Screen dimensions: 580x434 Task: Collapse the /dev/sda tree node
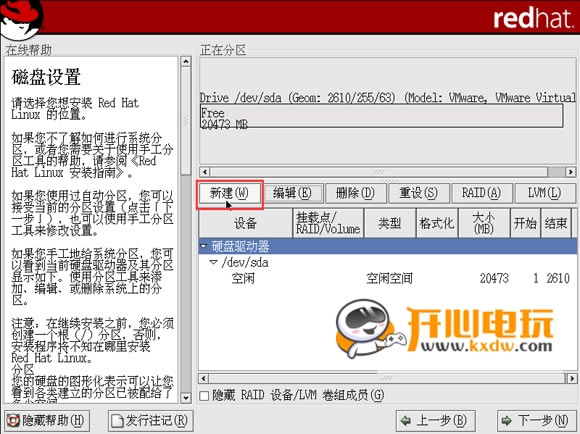tap(213, 262)
